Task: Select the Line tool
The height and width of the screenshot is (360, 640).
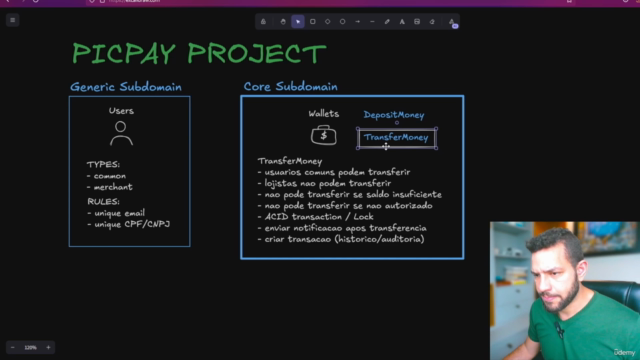Action: (x=372, y=22)
